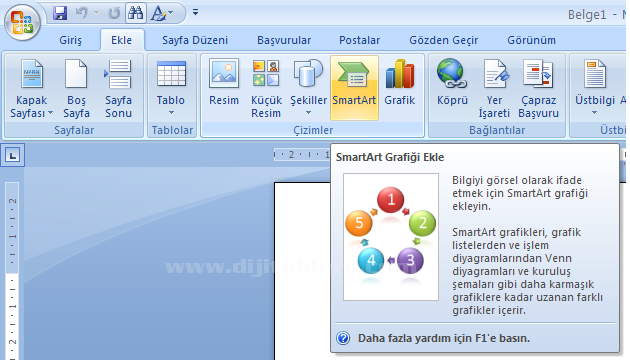
Task: Save the document with the floppy icon
Action: (x=60, y=13)
